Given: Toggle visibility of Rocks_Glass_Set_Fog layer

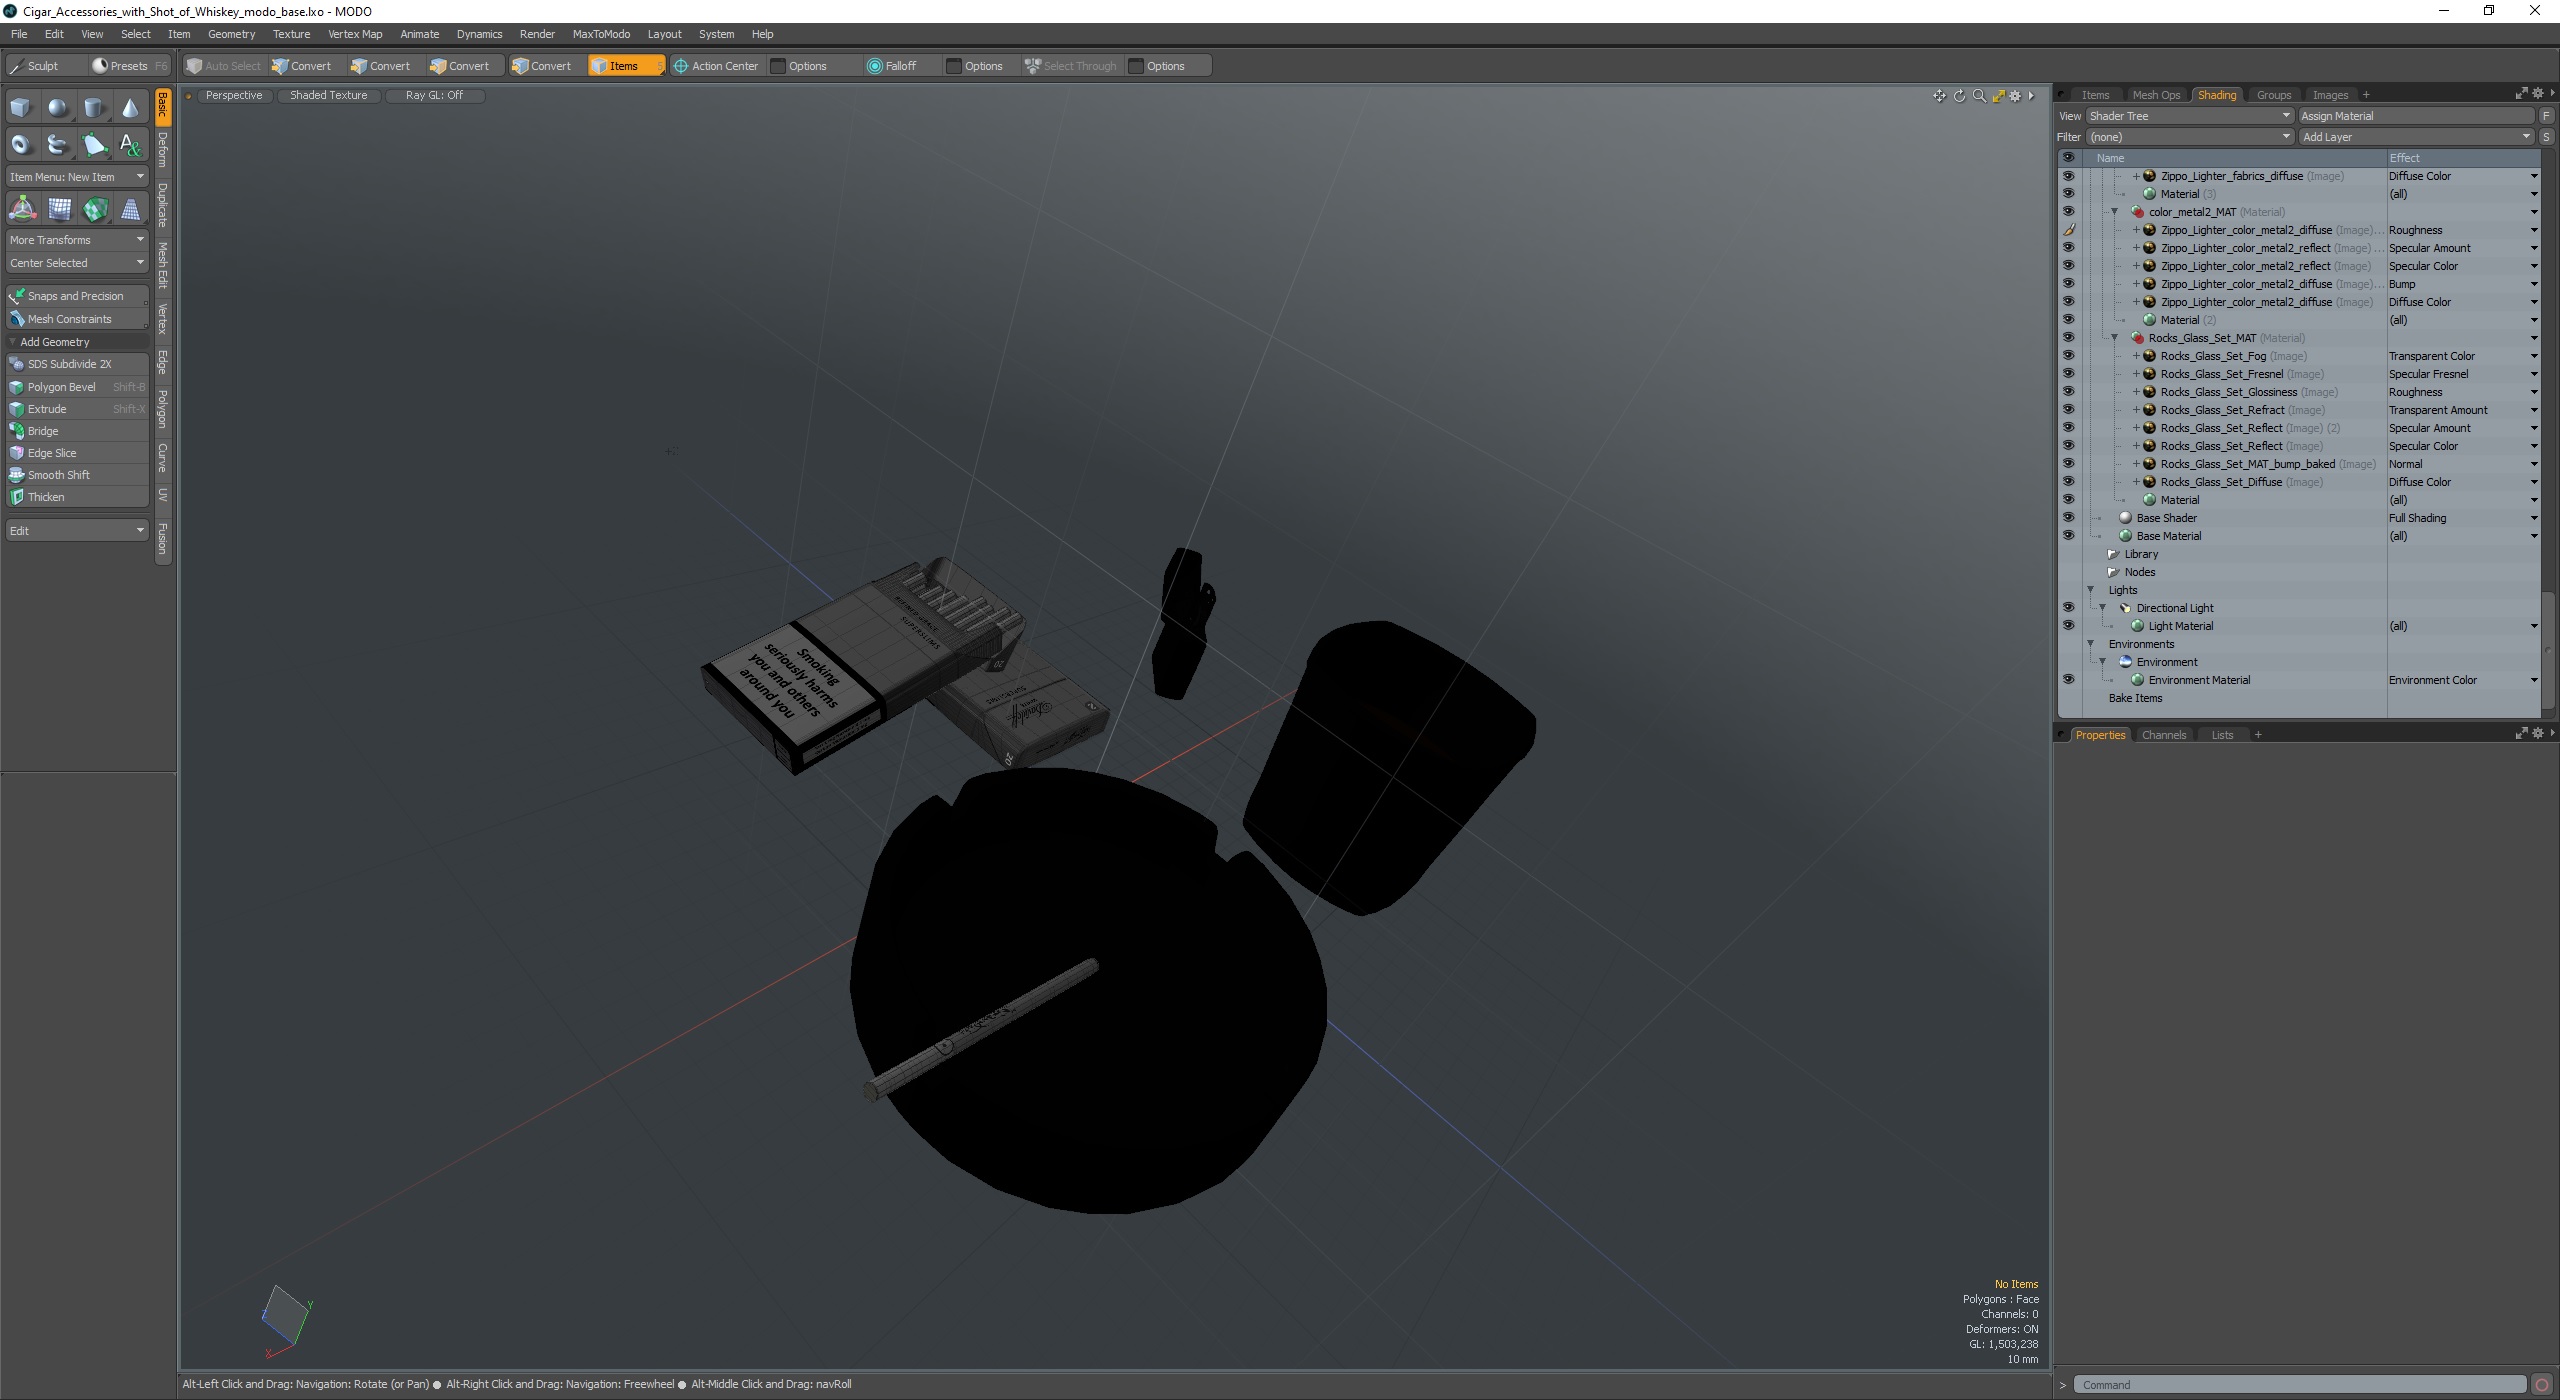Looking at the screenshot, I should 2068,356.
